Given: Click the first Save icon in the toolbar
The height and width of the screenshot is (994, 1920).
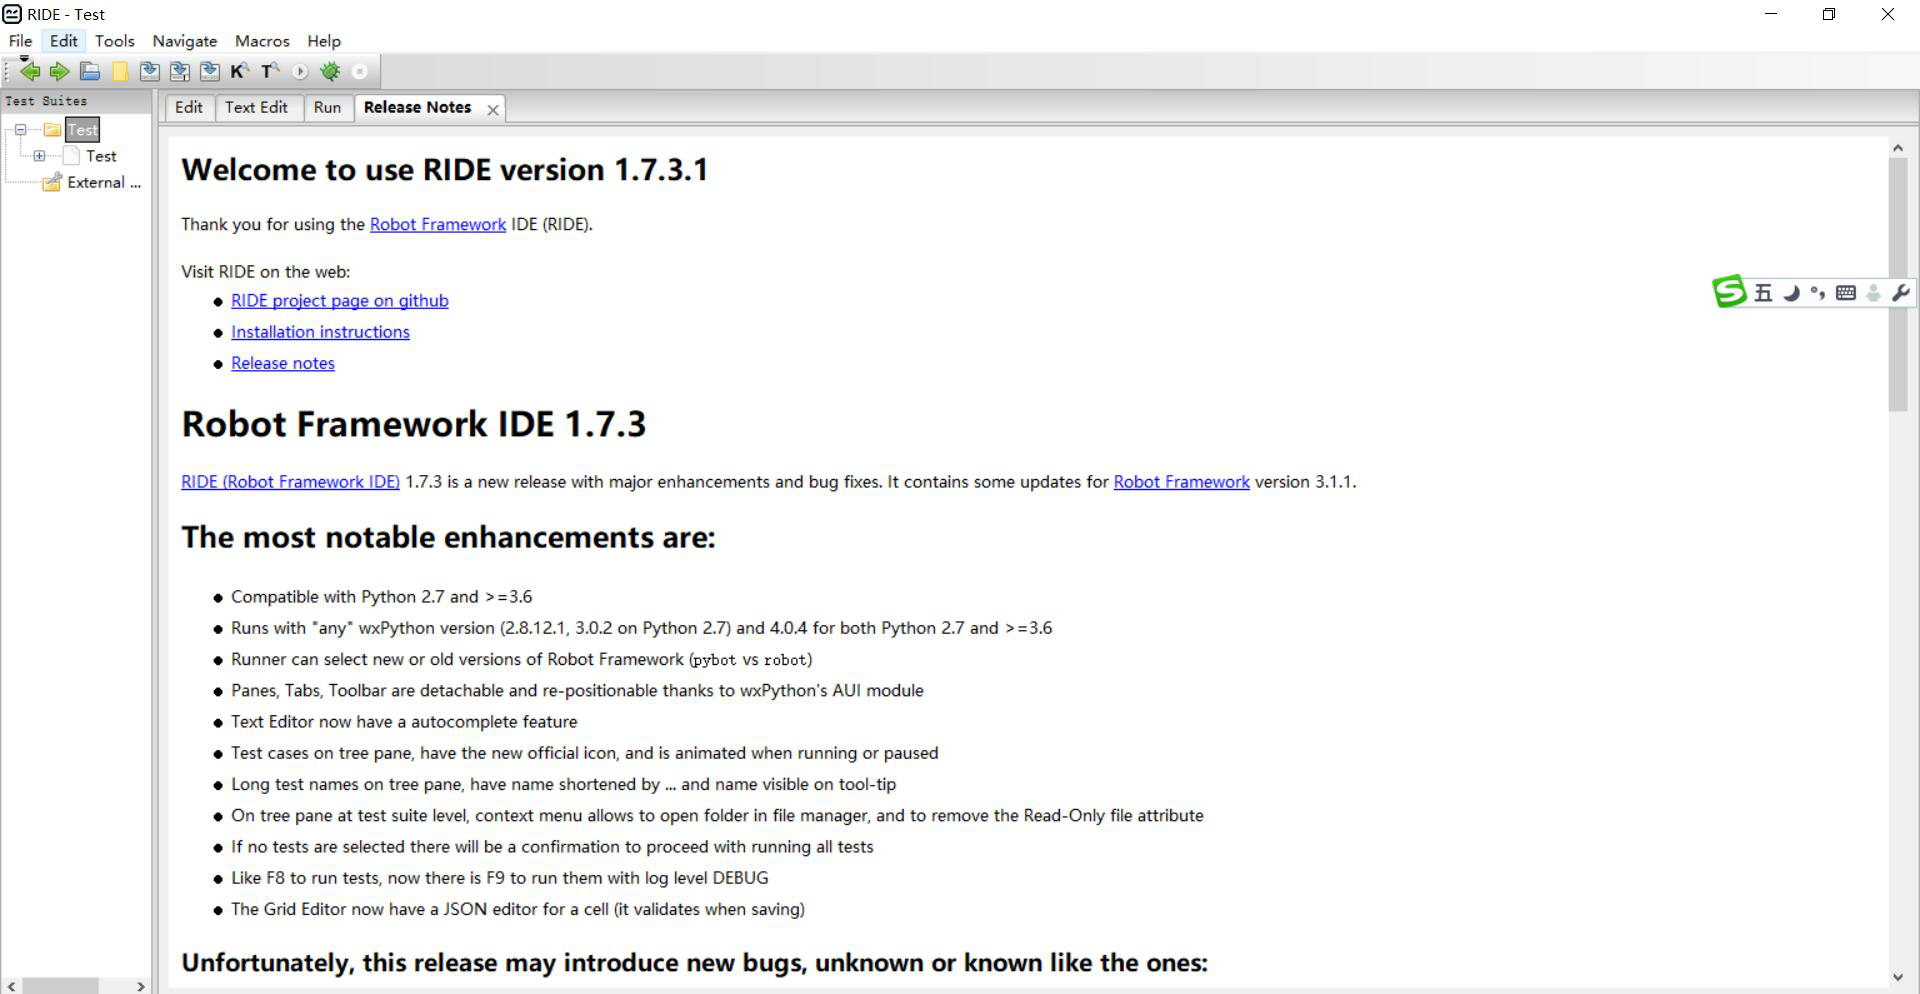Looking at the screenshot, I should pos(150,71).
